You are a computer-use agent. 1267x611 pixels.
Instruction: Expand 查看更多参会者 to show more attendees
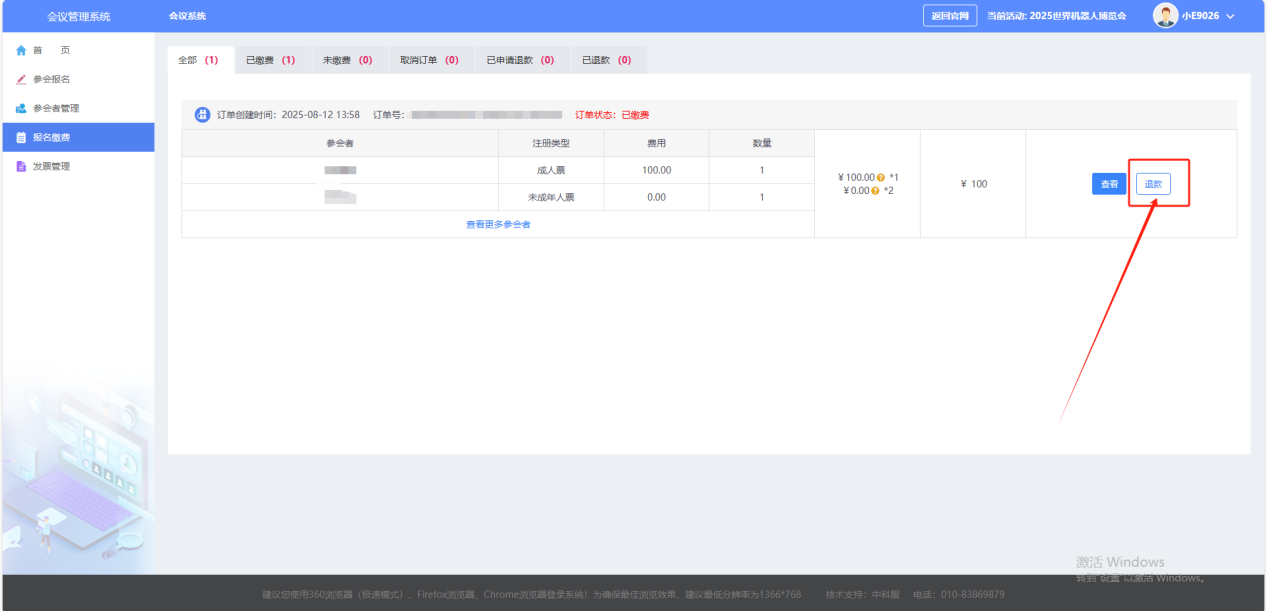[497, 225]
